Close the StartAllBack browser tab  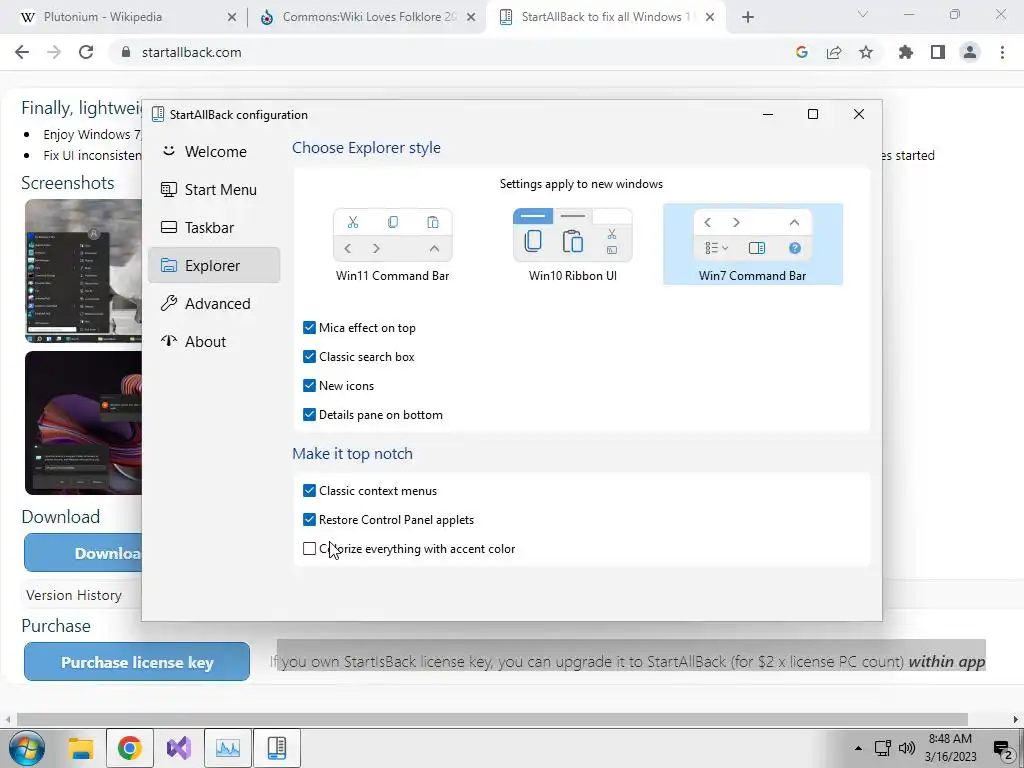coord(710,18)
